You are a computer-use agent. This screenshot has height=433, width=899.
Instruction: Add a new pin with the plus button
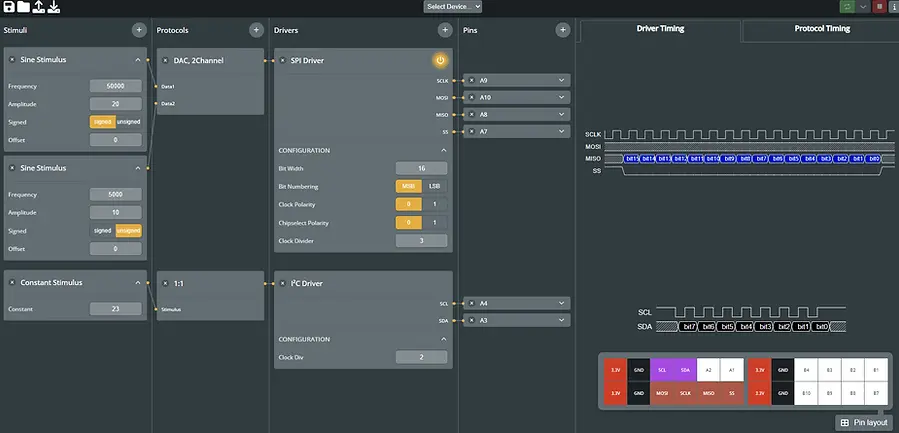click(563, 30)
